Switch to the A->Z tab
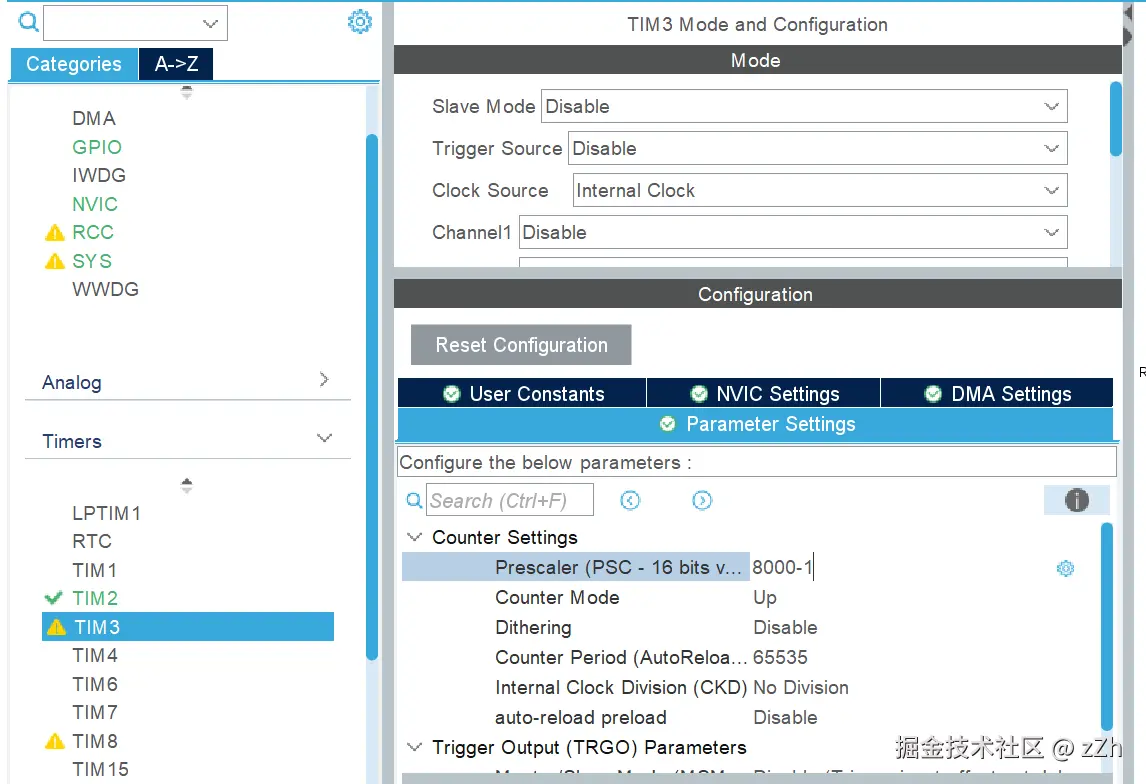 pos(176,64)
